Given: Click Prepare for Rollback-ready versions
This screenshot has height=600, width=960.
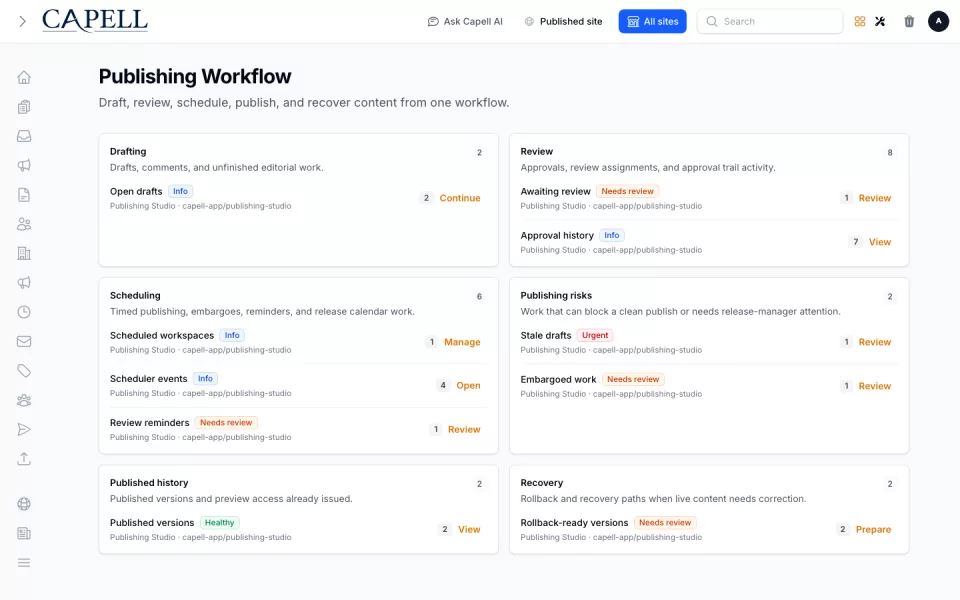Looking at the screenshot, I should coord(873,530).
